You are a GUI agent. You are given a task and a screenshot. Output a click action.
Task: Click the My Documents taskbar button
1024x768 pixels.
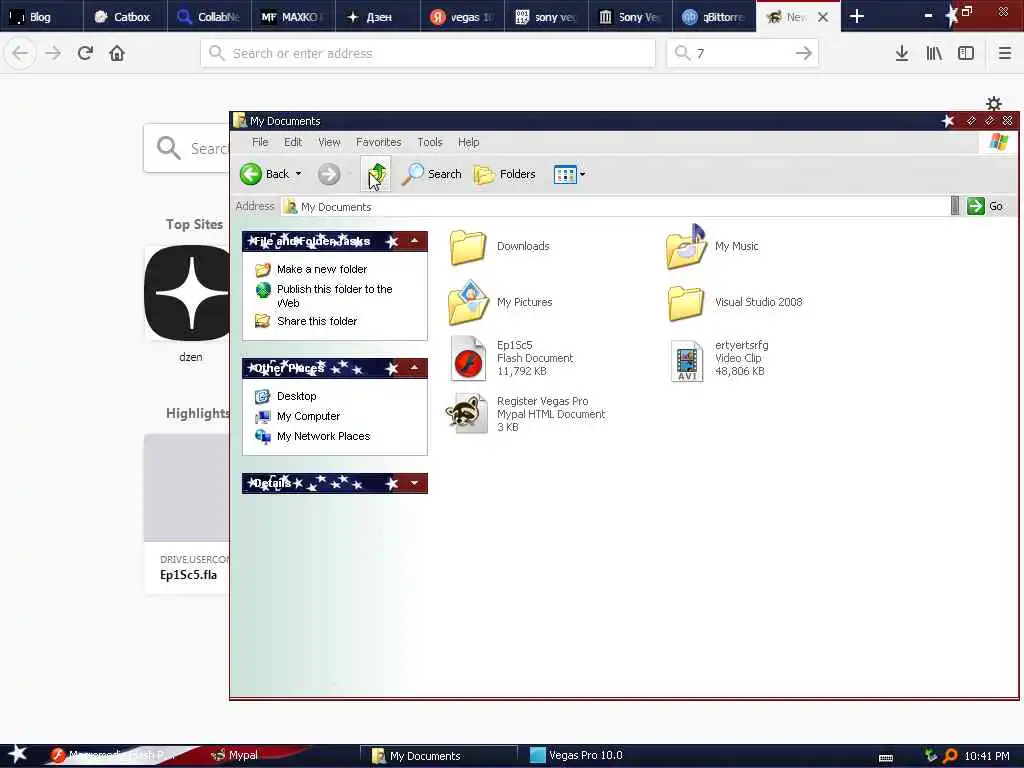click(439, 756)
